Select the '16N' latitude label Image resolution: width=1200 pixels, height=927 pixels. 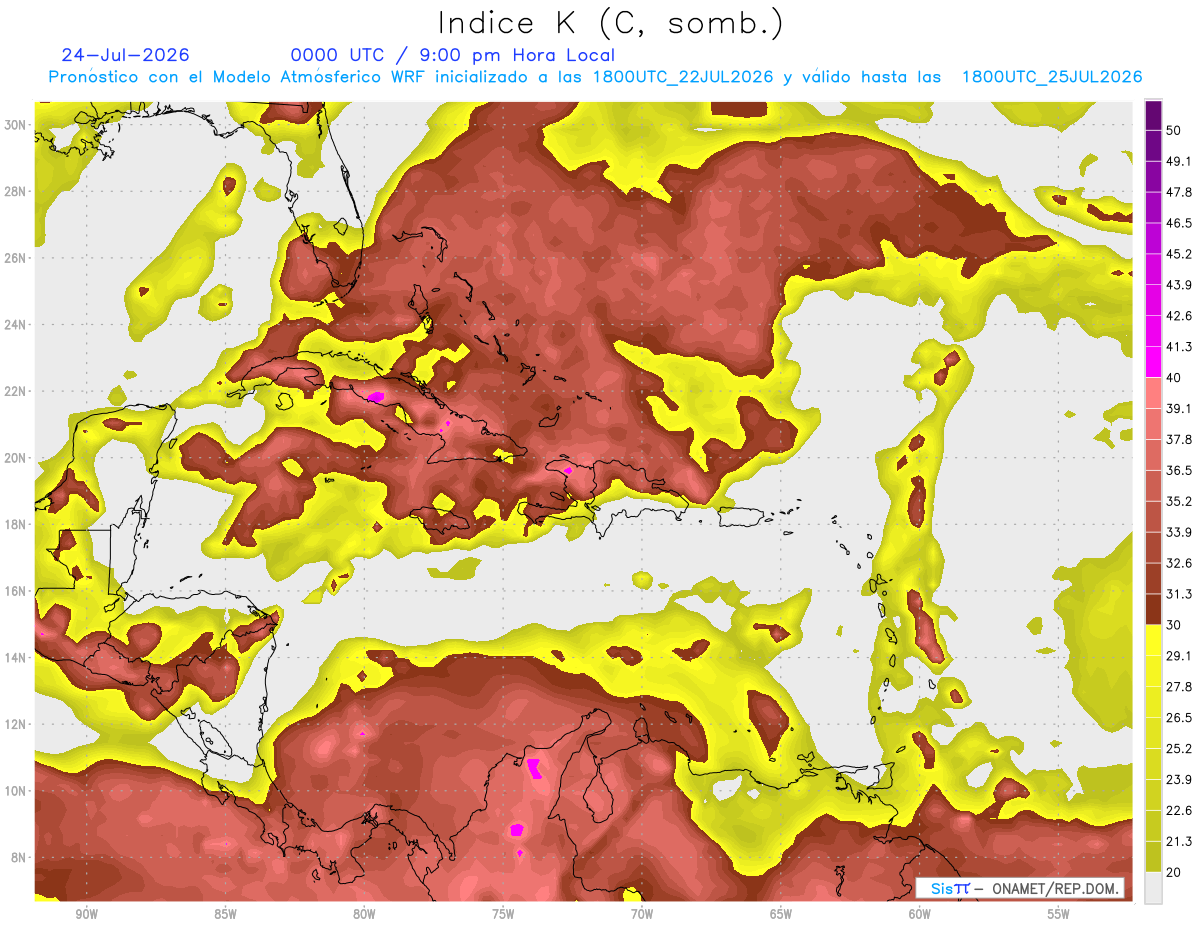[x=15, y=591]
